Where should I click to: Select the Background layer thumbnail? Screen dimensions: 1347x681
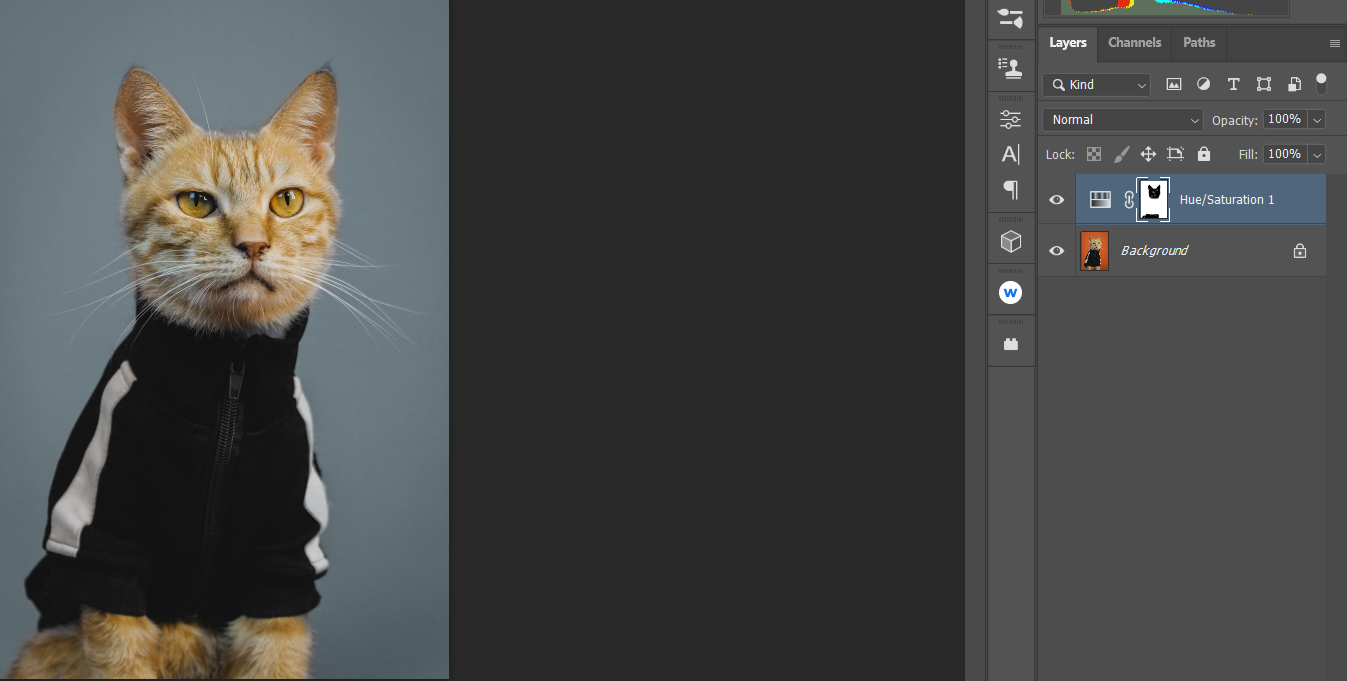click(1094, 251)
